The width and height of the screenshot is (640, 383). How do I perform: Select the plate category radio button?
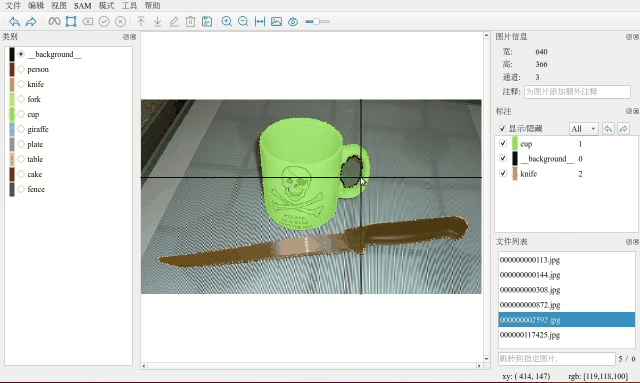click(21, 144)
